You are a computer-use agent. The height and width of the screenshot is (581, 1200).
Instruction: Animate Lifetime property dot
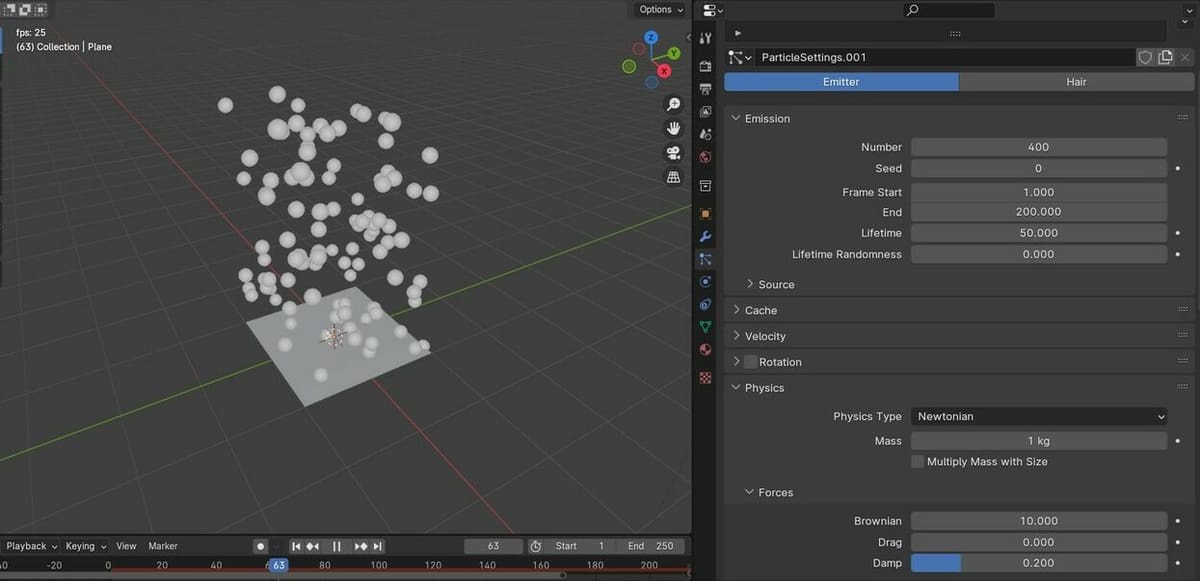pos(1179,233)
